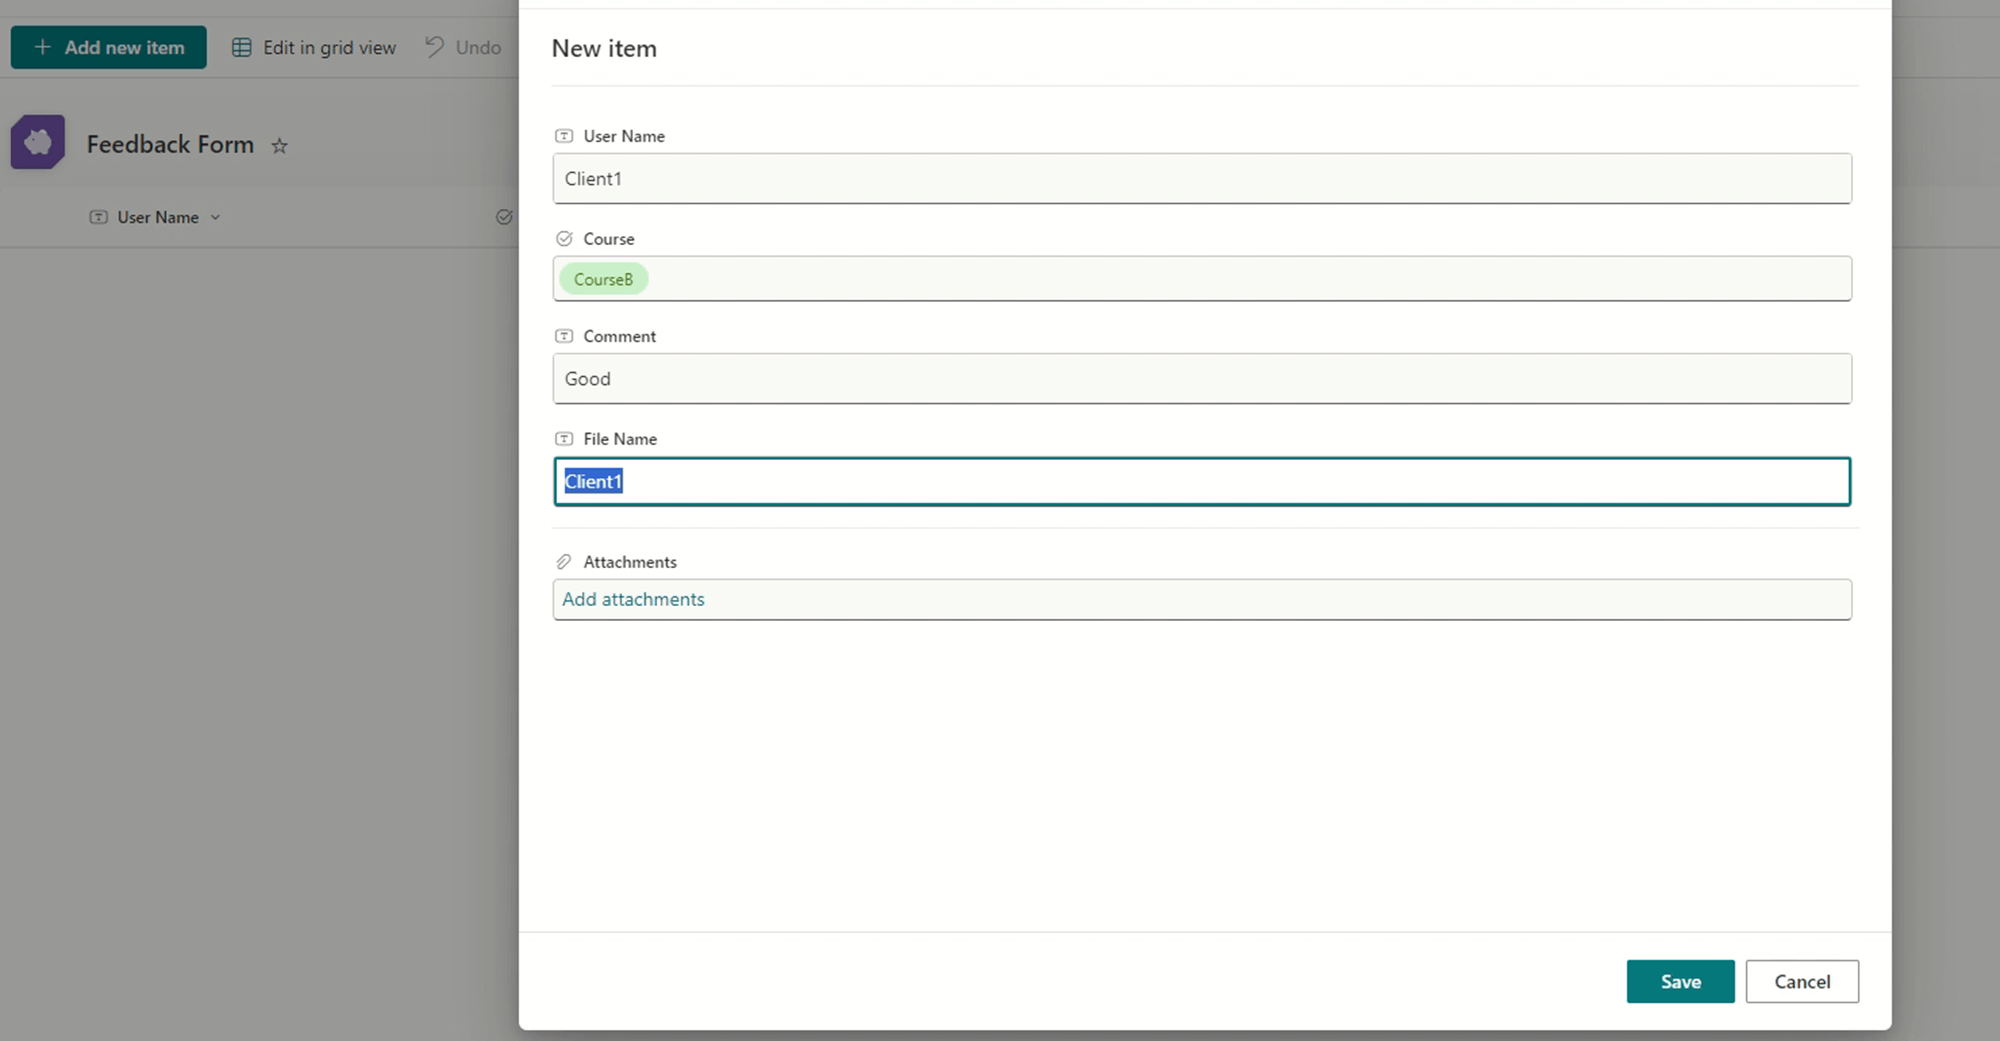This screenshot has width=2000, height=1041.
Task: Focus the File Name input field
Action: tap(1202, 482)
